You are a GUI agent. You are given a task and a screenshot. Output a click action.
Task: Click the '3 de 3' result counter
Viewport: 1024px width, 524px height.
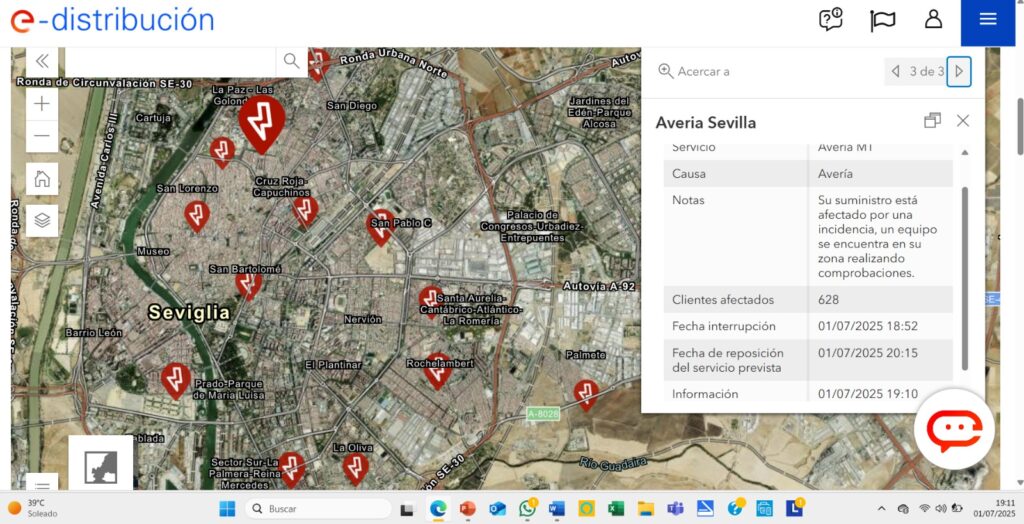pyautogui.click(x=927, y=72)
